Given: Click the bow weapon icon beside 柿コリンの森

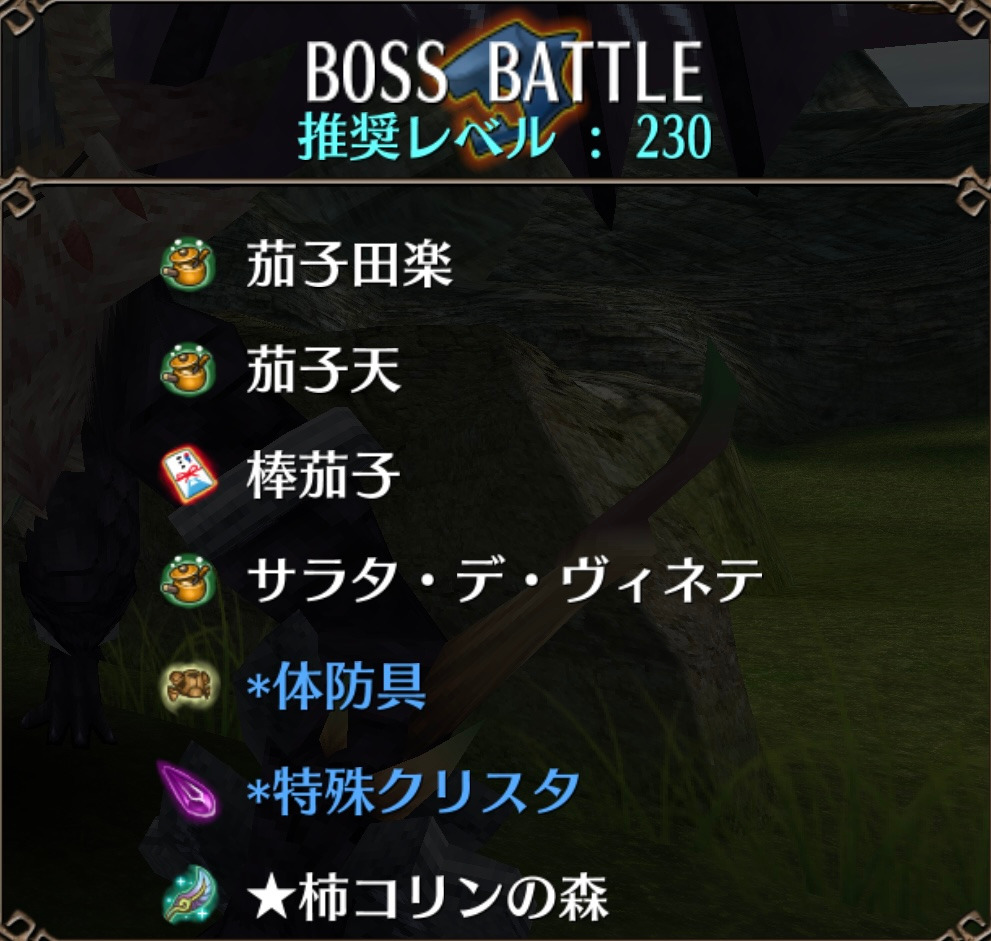Looking at the screenshot, I should pyautogui.click(x=188, y=897).
